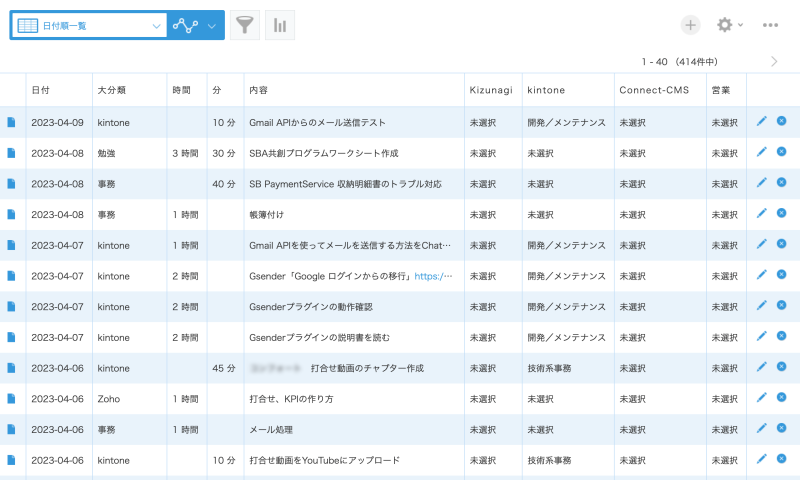Open record detail icon for 帳簿付け row
This screenshot has width=800, height=480.
coord(11,214)
